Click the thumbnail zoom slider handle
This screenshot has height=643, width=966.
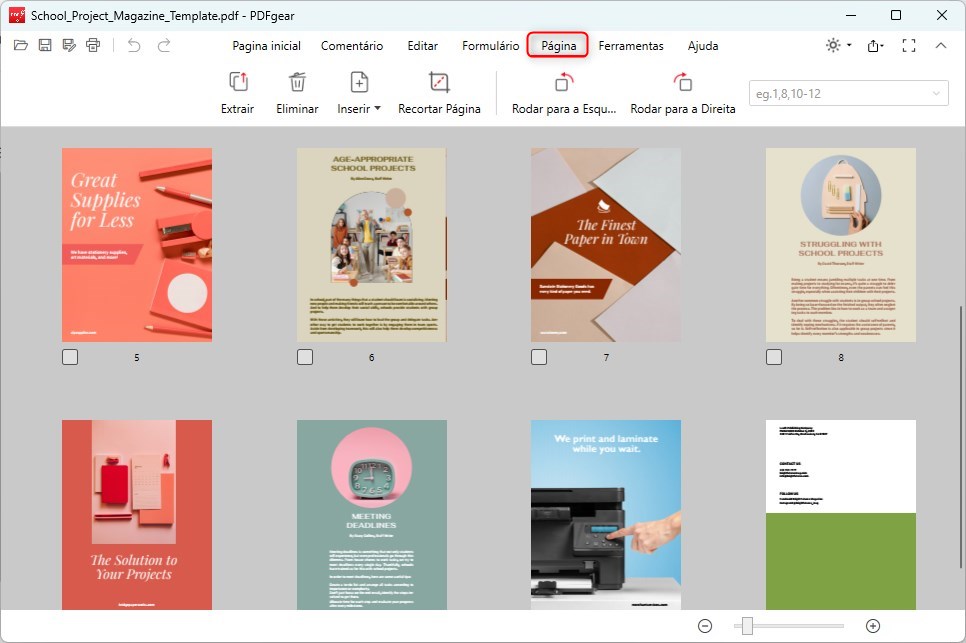(x=746, y=626)
